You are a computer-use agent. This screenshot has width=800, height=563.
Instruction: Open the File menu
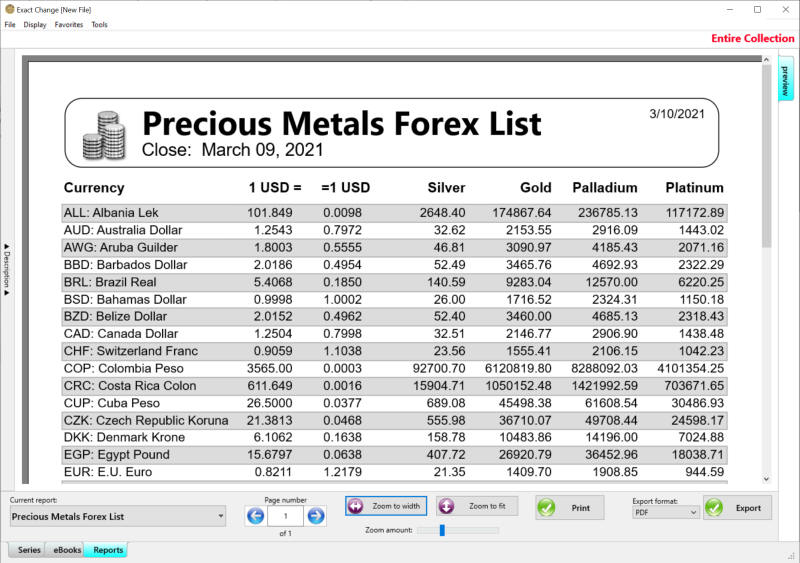coord(10,24)
